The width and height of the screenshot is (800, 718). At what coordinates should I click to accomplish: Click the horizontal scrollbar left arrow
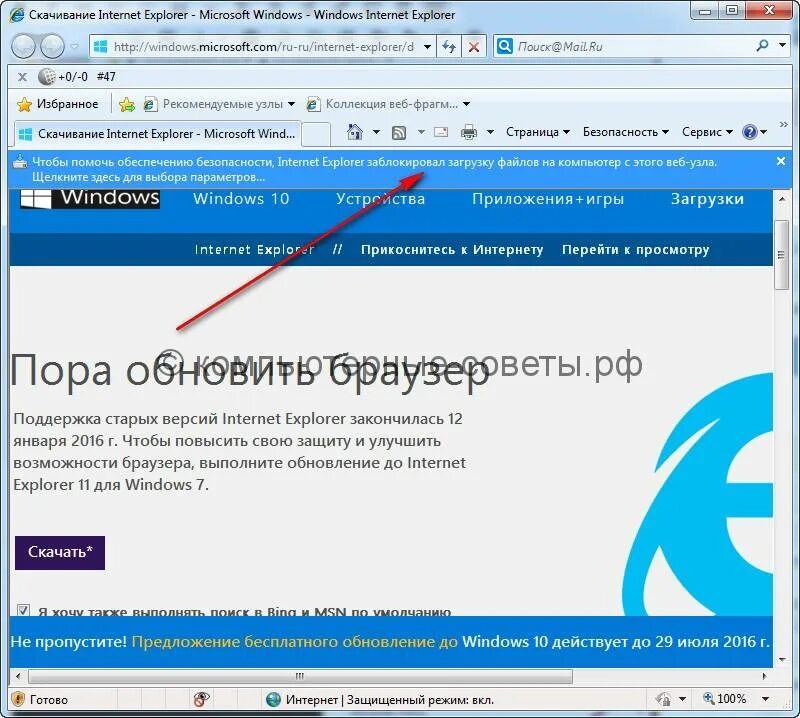18,676
